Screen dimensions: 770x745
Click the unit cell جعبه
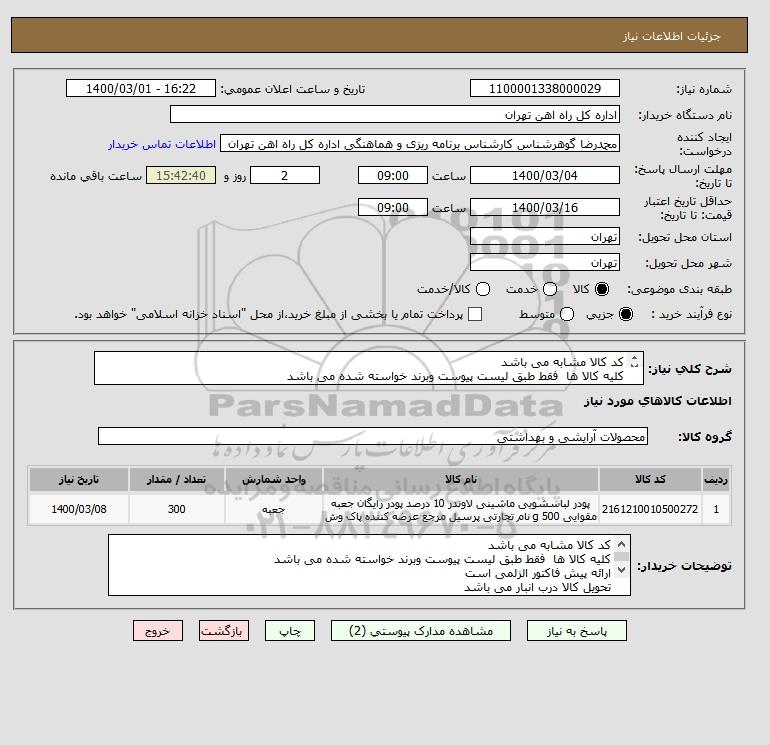(x=274, y=509)
